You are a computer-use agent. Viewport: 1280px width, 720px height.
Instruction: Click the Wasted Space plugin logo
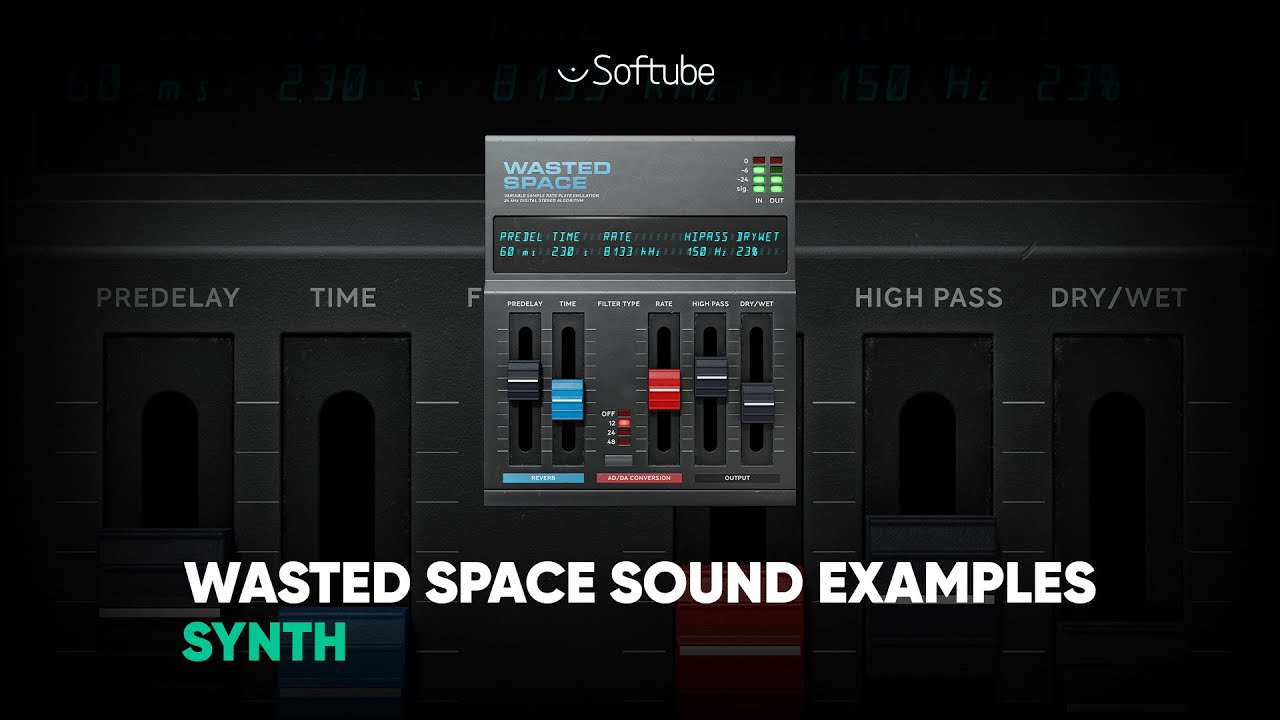coord(556,175)
